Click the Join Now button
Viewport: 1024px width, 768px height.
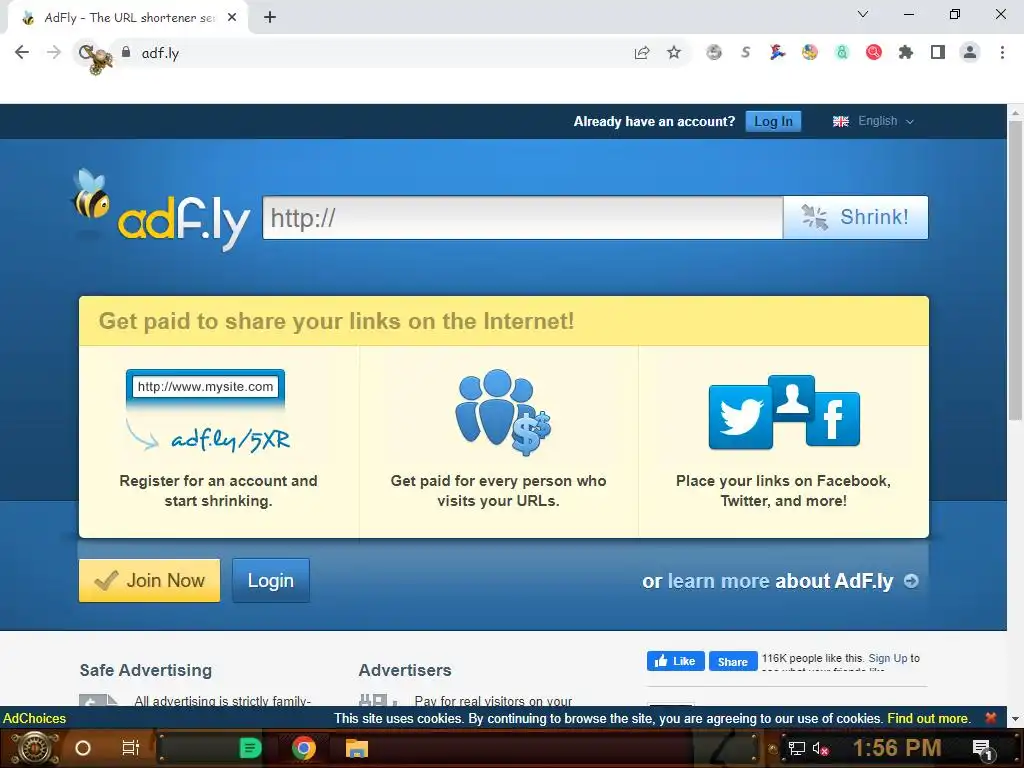[150, 581]
